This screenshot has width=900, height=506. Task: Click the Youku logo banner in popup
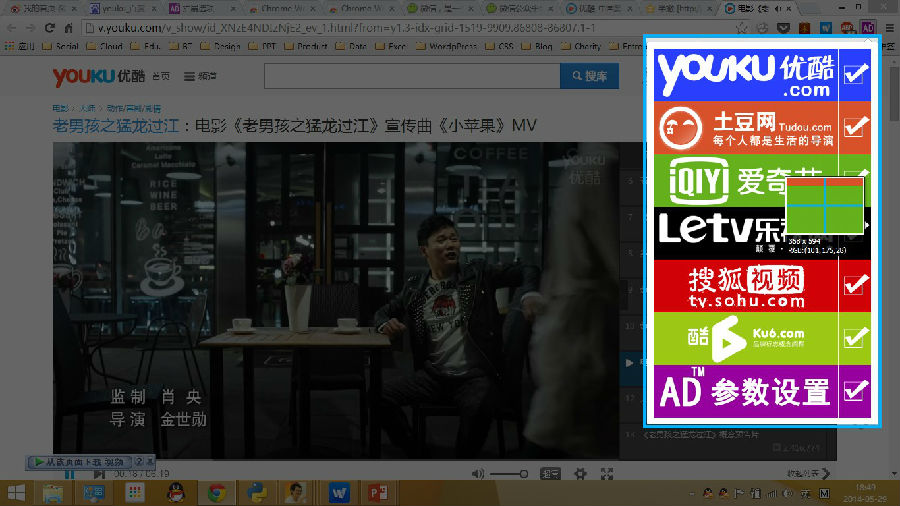click(x=745, y=74)
